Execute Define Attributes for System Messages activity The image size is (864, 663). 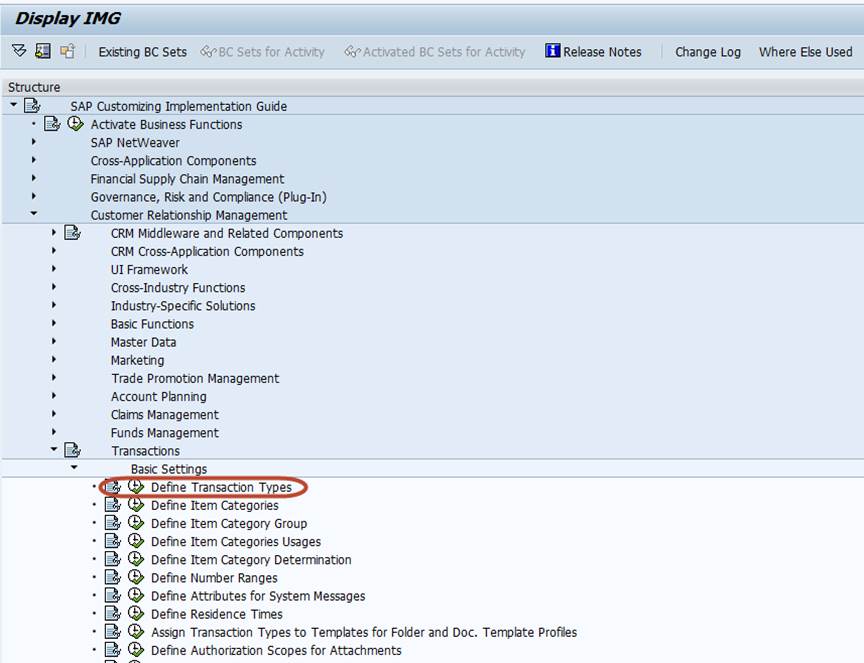(x=136, y=595)
